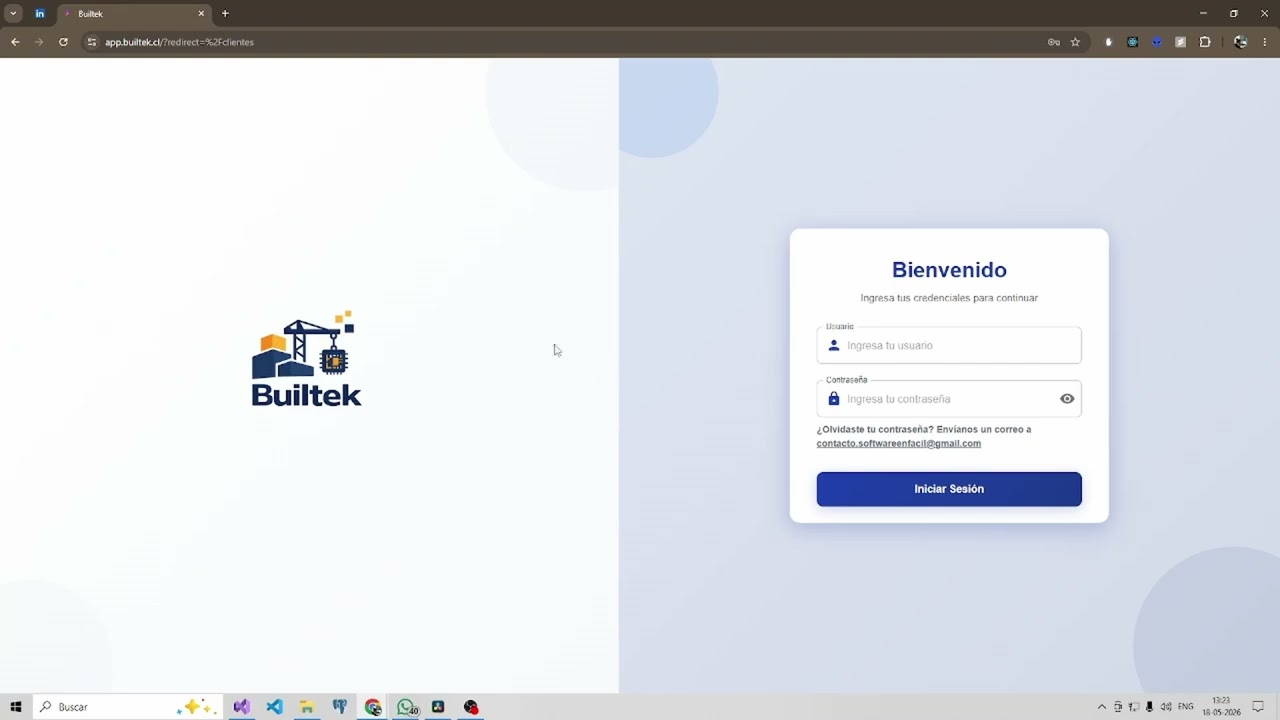This screenshot has width=1280, height=720.
Task: Open File Explorer from taskbar
Action: click(307, 707)
